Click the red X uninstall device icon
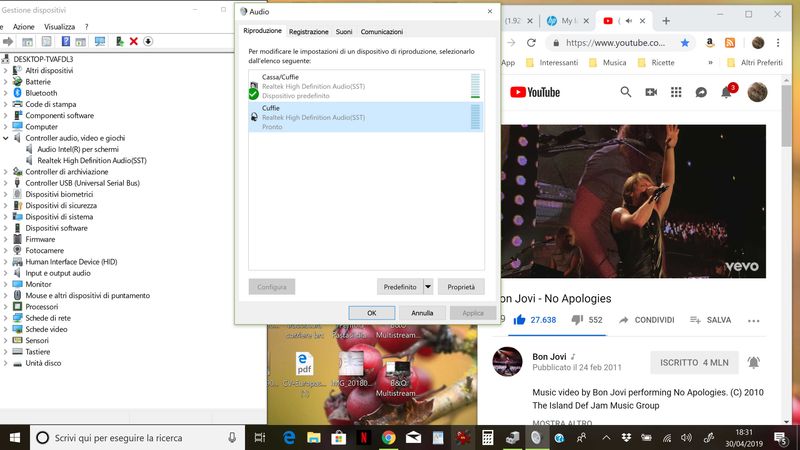 pos(134,41)
